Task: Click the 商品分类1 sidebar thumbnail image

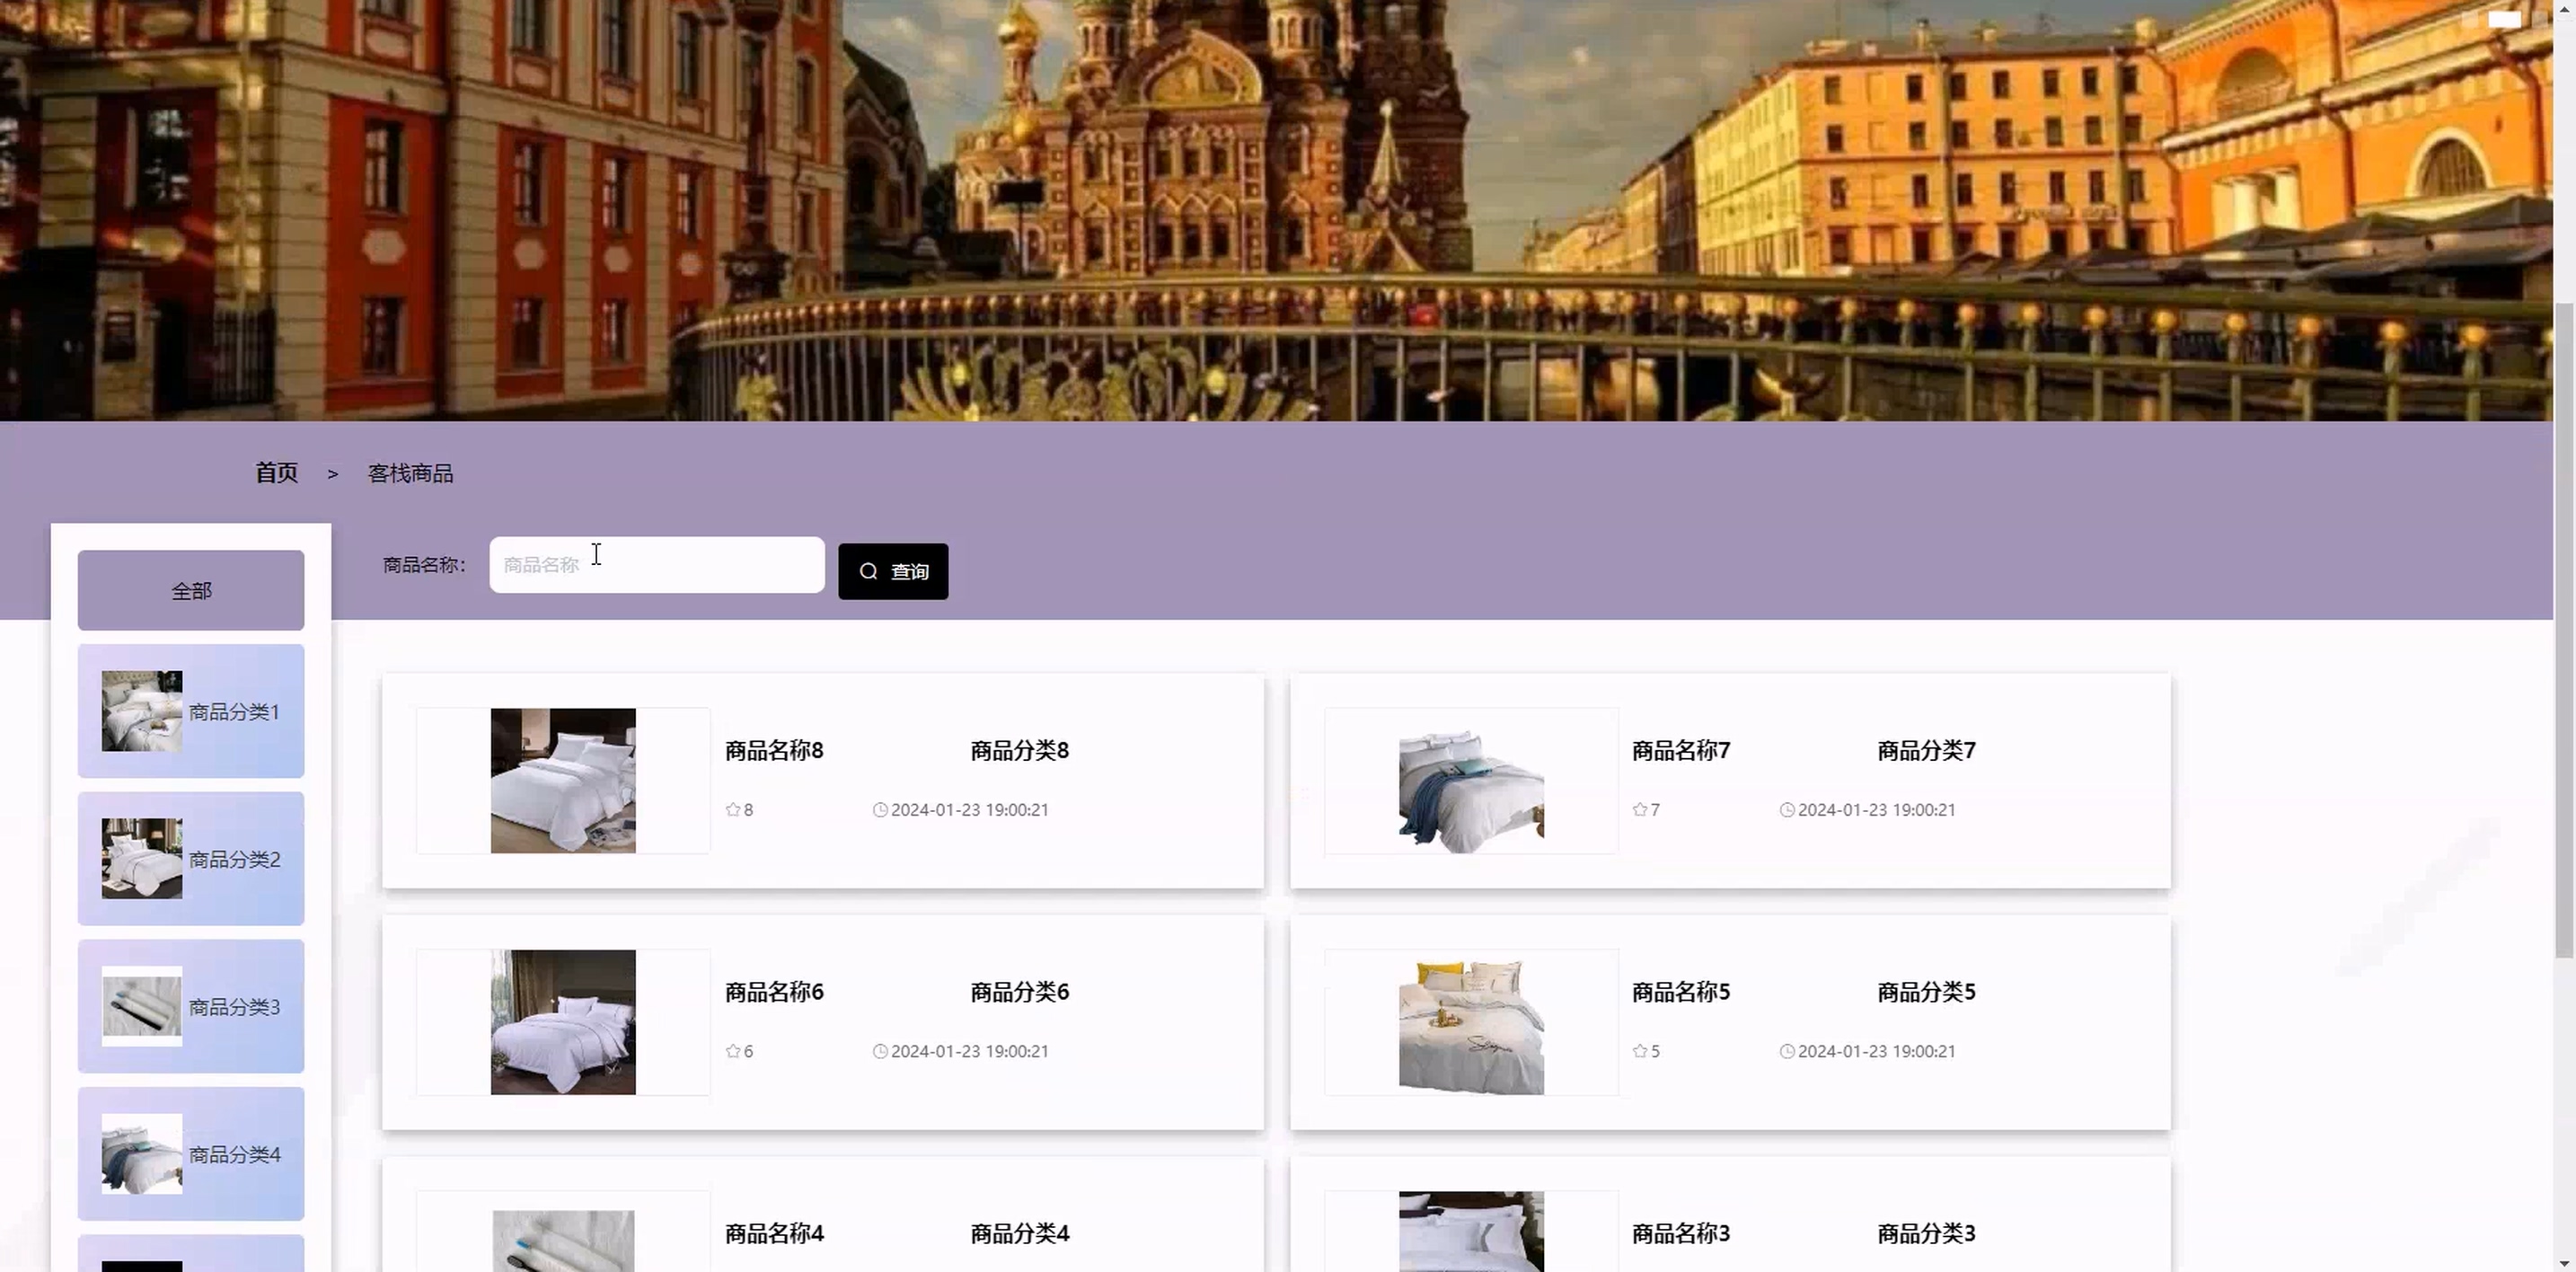Action: coord(142,711)
